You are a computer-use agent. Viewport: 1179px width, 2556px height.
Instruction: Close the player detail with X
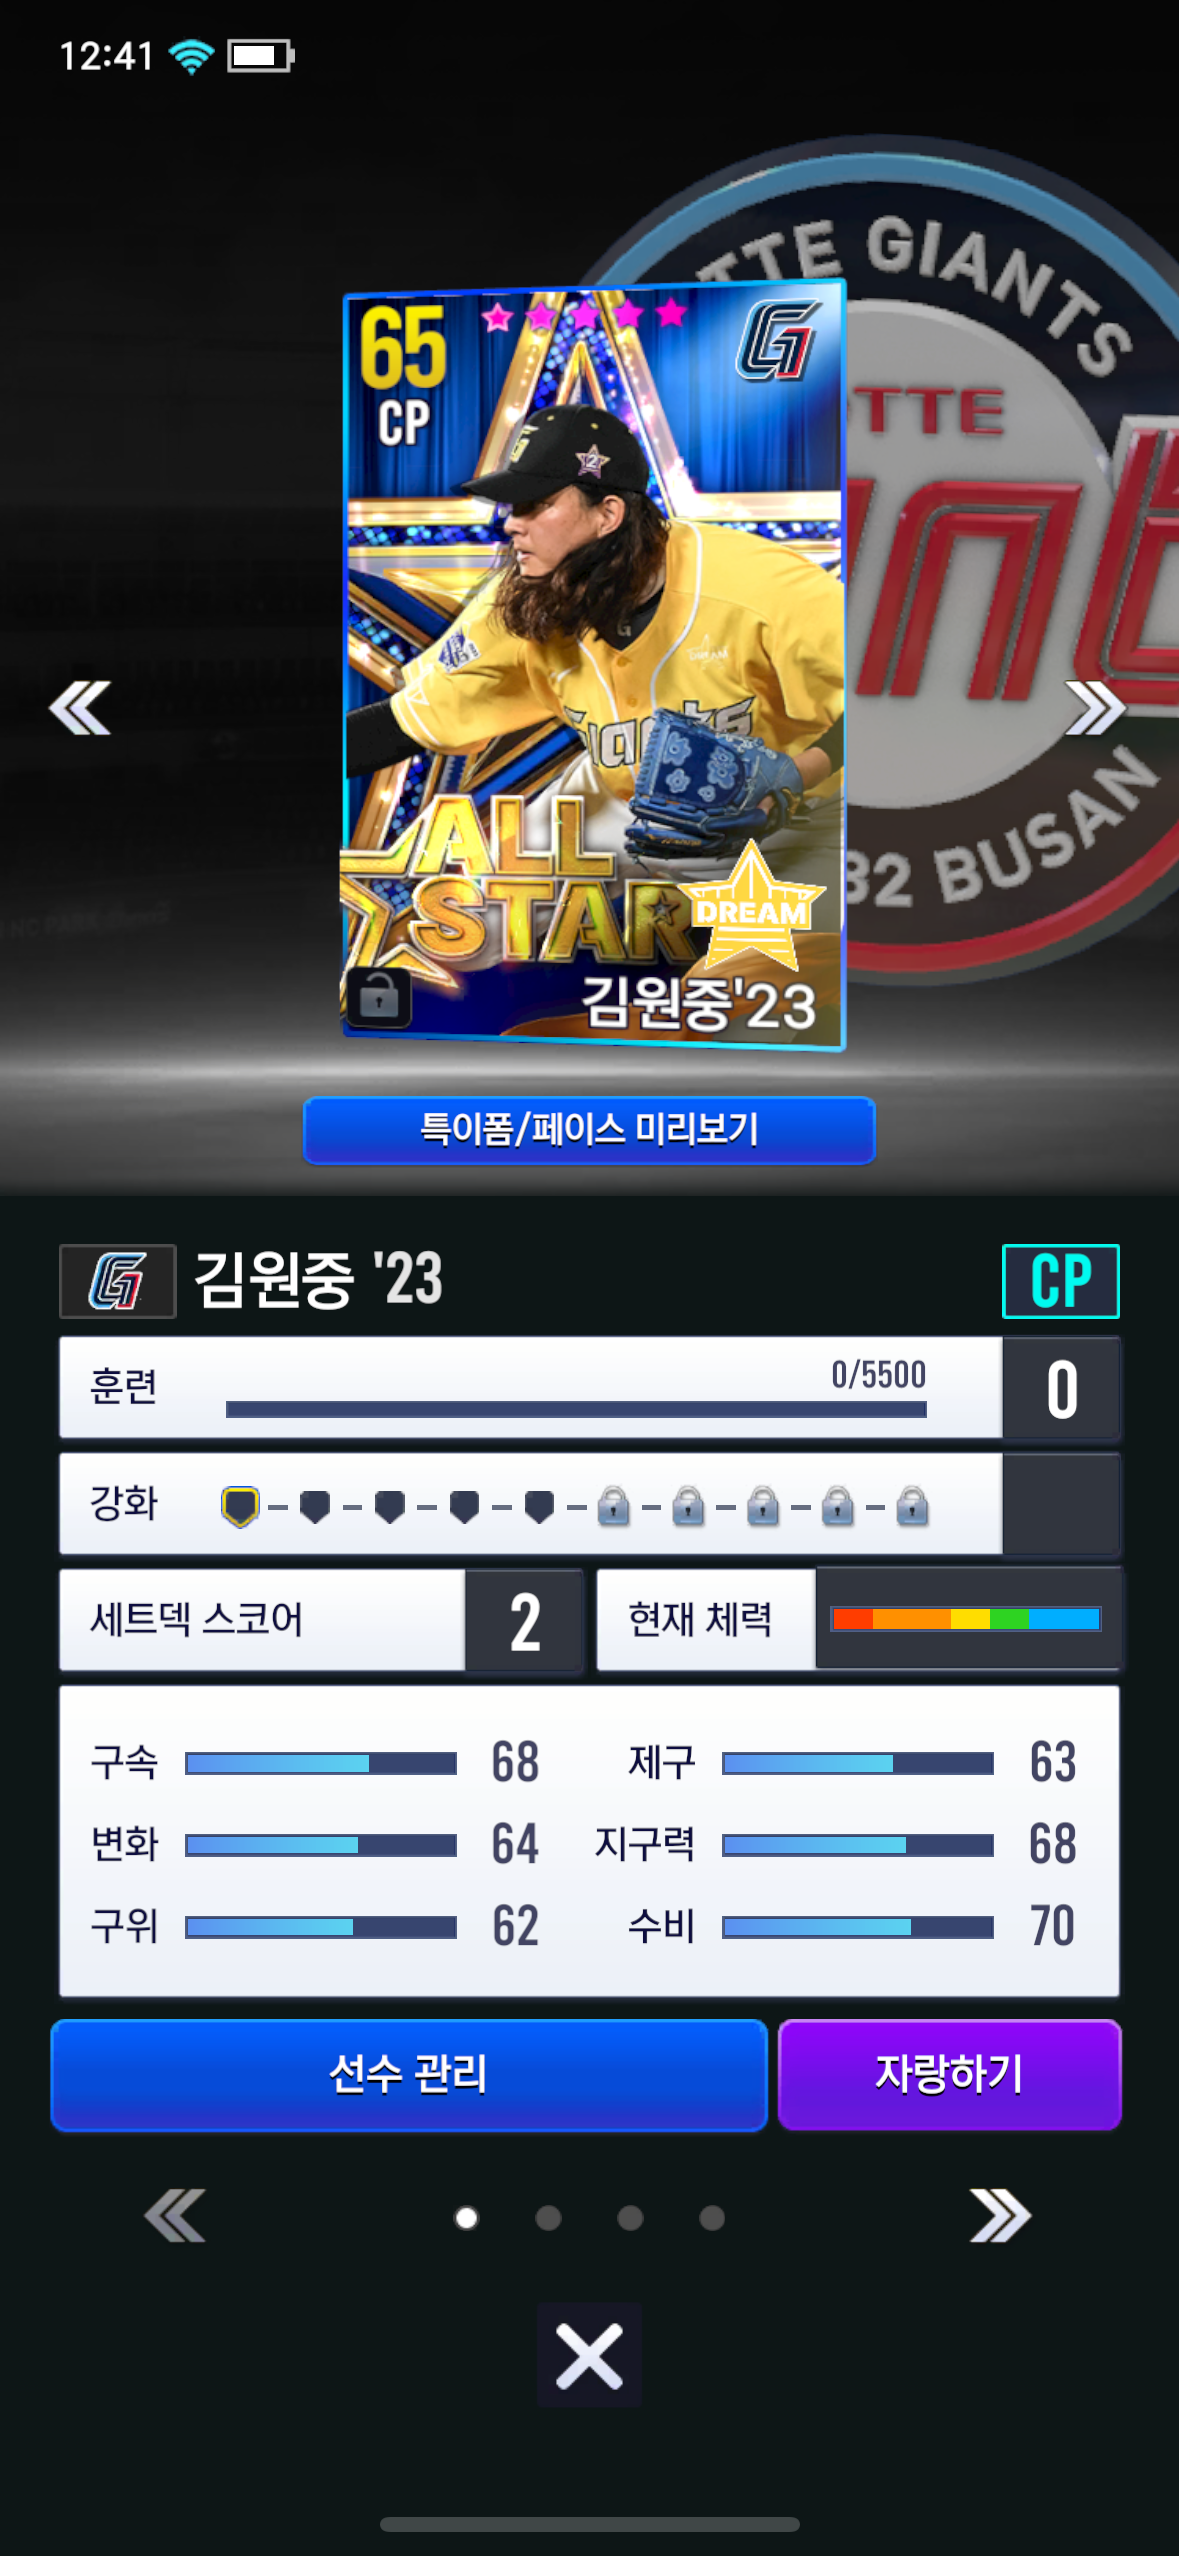point(589,2355)
